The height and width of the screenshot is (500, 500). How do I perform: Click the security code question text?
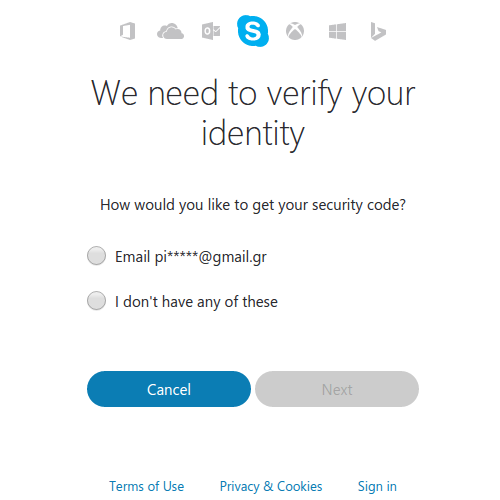click(x=253, y=205)
